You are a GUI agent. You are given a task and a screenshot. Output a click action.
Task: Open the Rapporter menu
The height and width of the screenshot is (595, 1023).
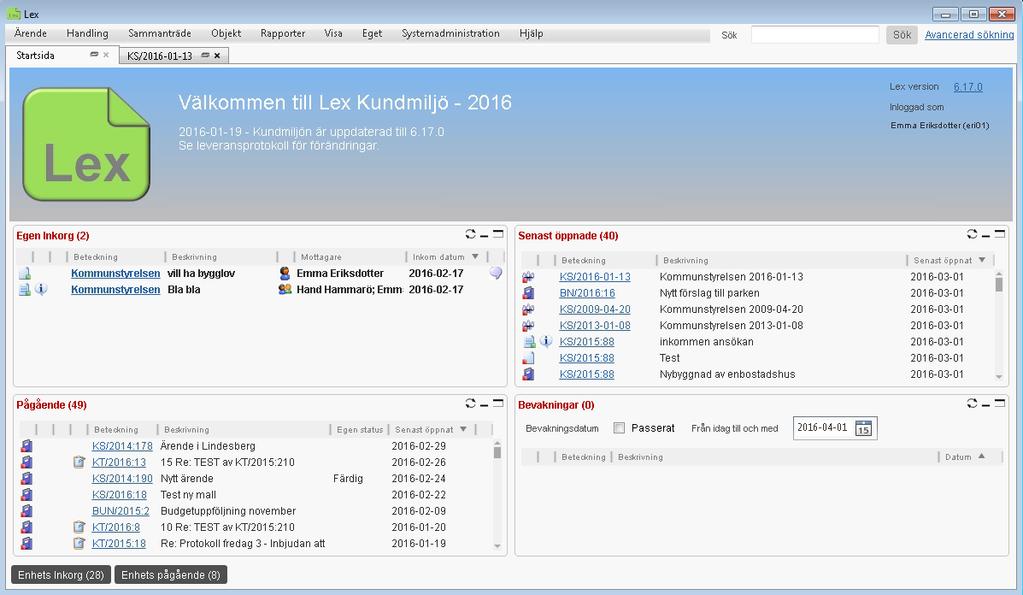point(282,33)
